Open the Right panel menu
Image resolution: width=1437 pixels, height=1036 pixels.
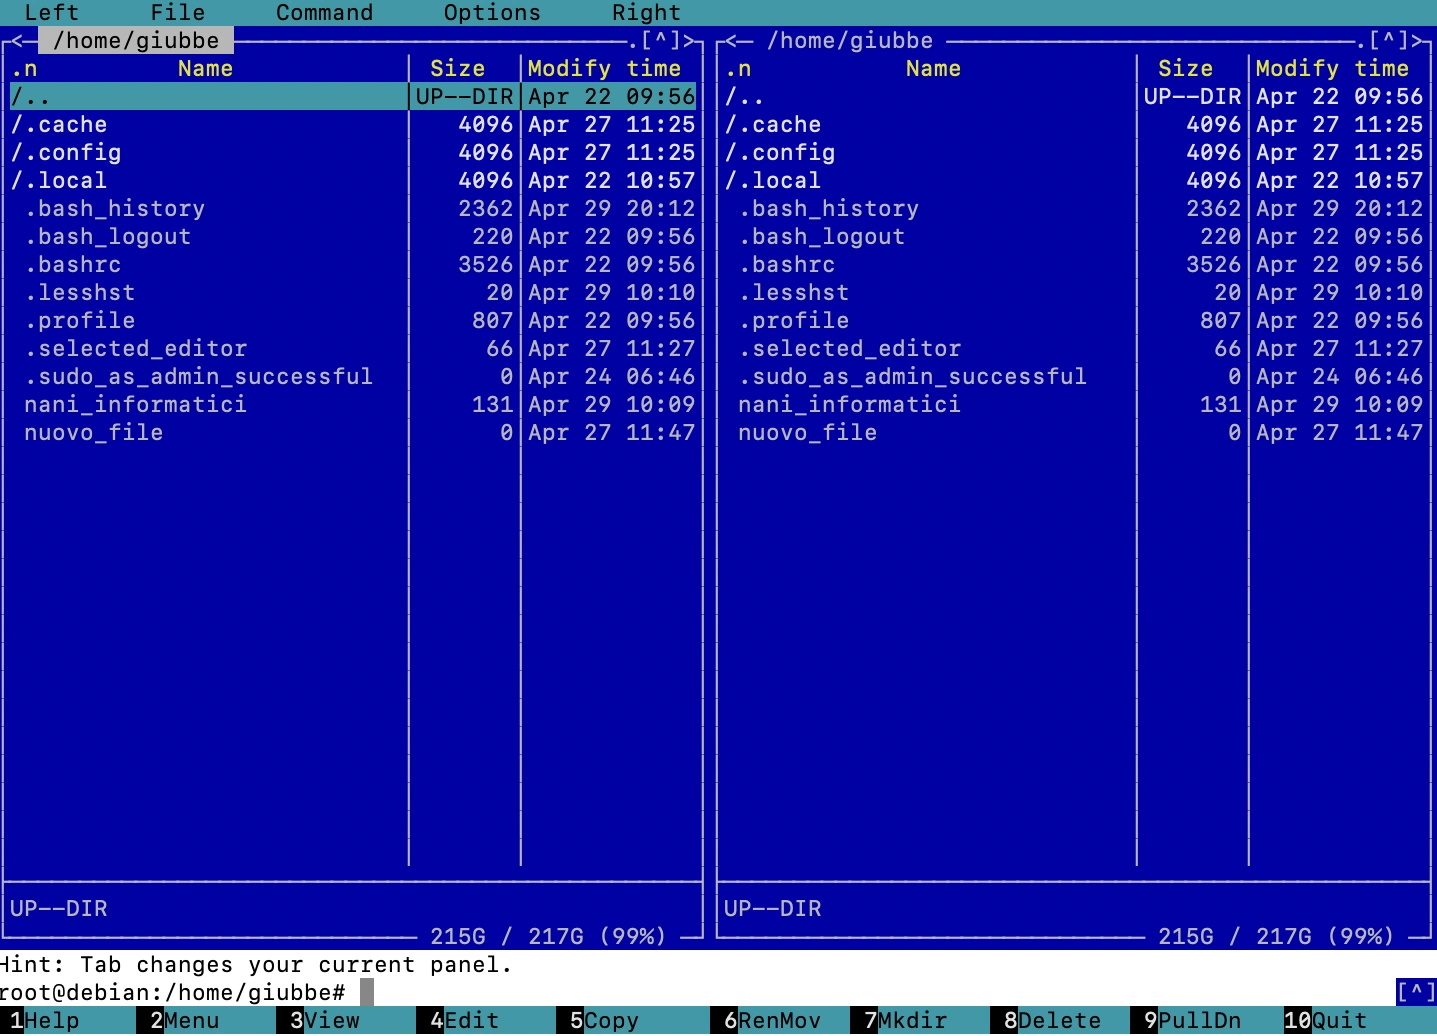[645, 13]
